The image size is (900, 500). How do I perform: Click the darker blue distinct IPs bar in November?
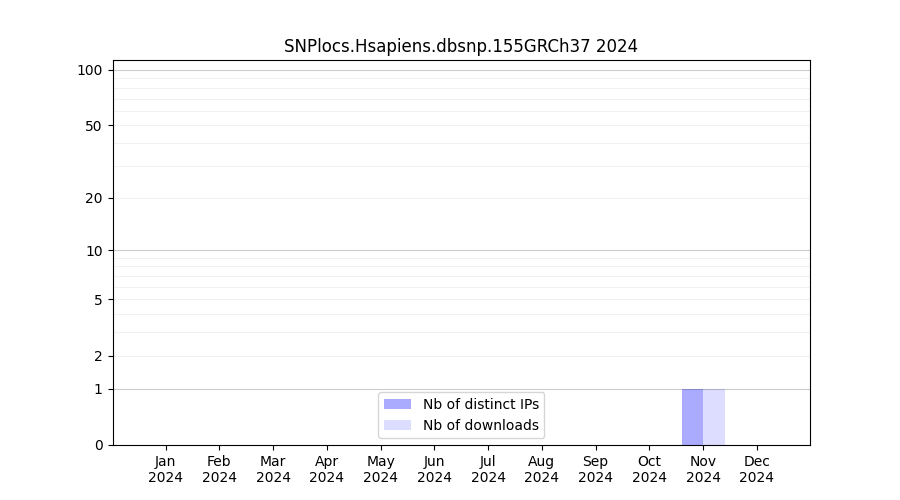tap(692, 417)
